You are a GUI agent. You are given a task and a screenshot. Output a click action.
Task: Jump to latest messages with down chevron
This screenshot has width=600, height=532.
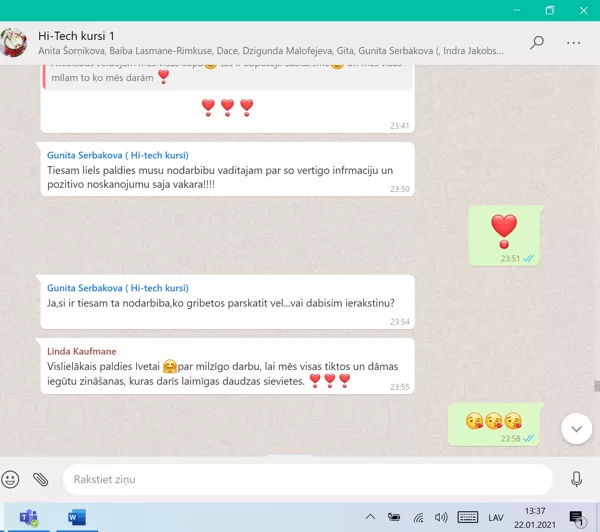pyautogui.click(x=577, y=429)
